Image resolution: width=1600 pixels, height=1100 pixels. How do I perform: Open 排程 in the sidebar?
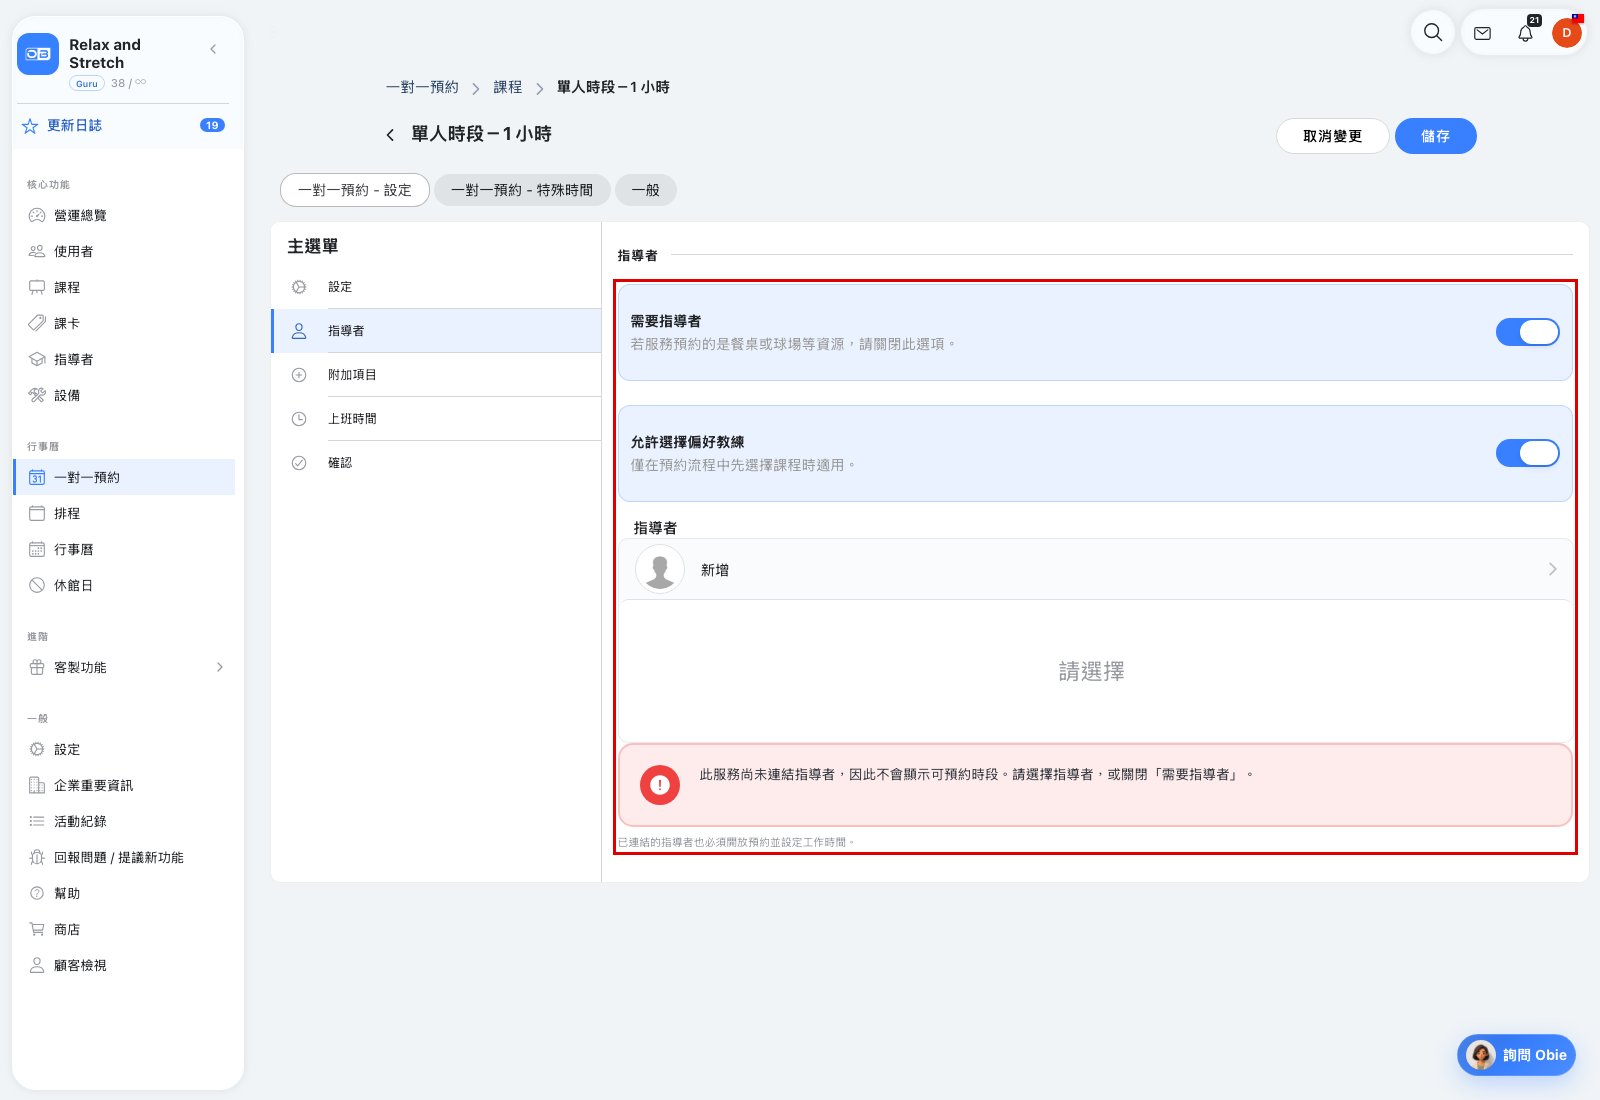[x=124, y=513]
